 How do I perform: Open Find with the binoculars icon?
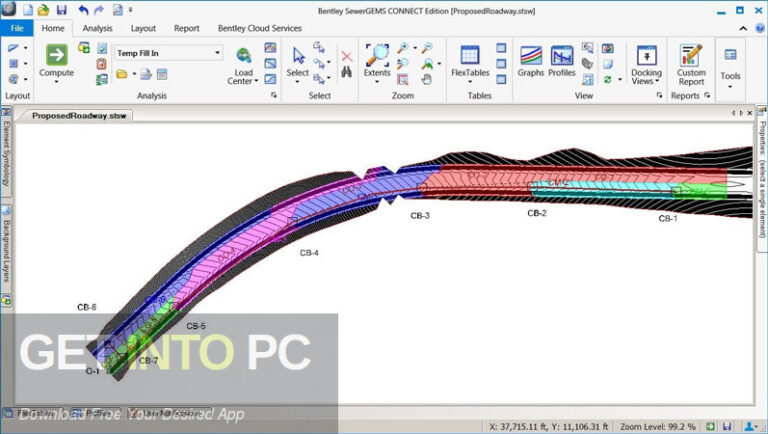click(x=347, y=72)
